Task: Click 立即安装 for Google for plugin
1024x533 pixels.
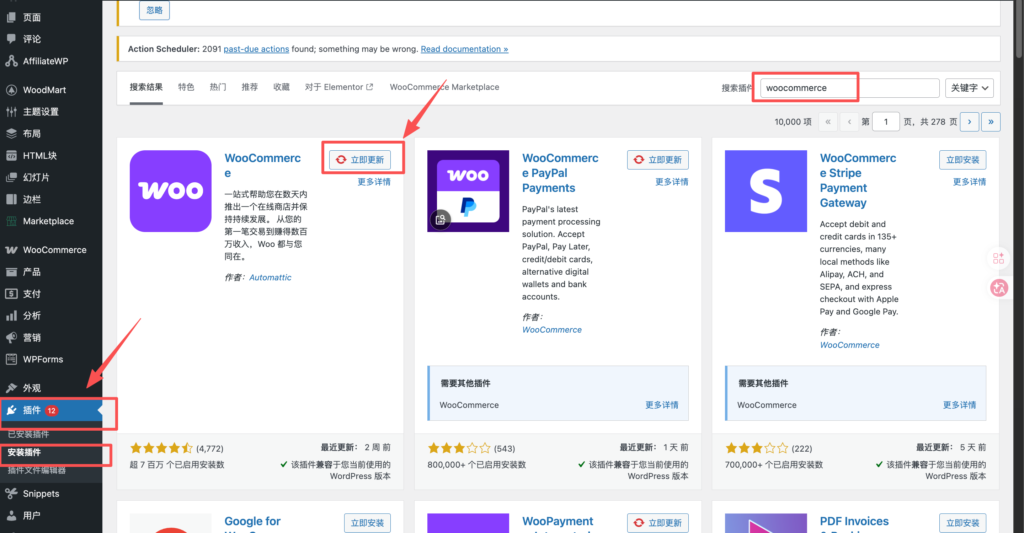Action: tap(367, 523)
